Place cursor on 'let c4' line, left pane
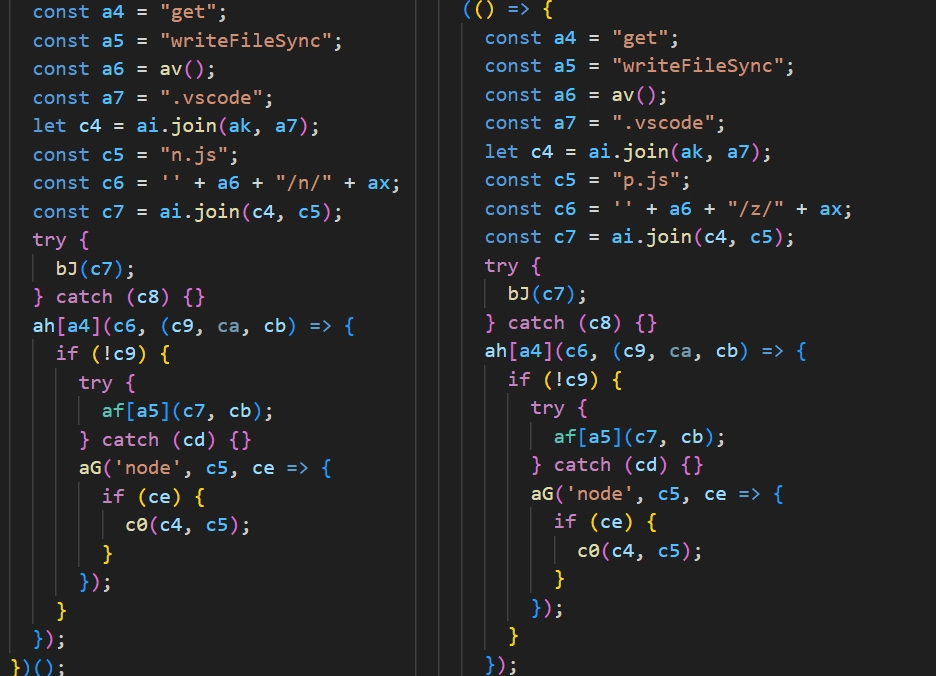936x676 pixels. tap(176, 126)
